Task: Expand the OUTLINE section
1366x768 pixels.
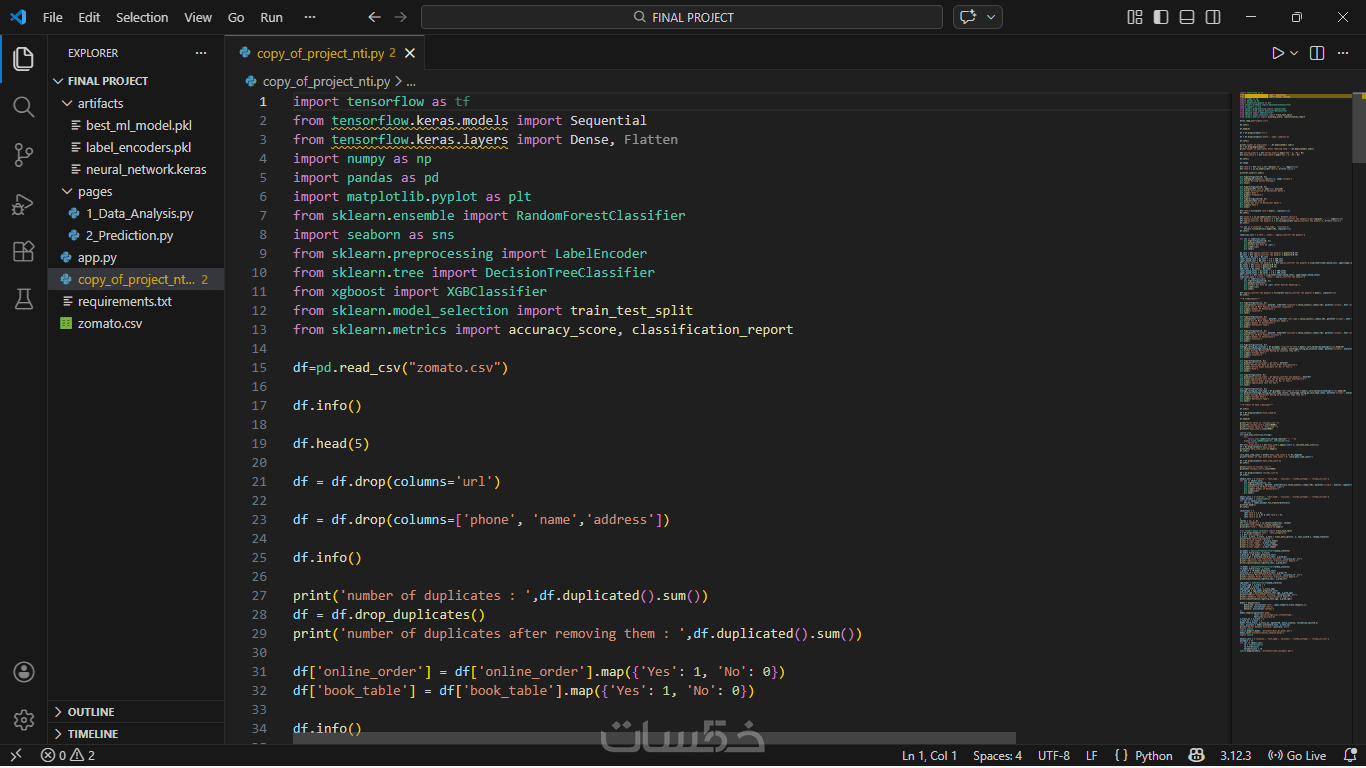Action: click(90, 712)
